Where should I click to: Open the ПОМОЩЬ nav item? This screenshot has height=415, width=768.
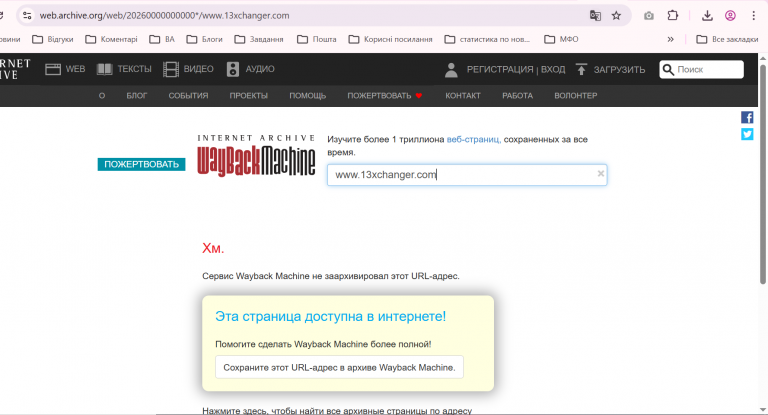point(308,96)
